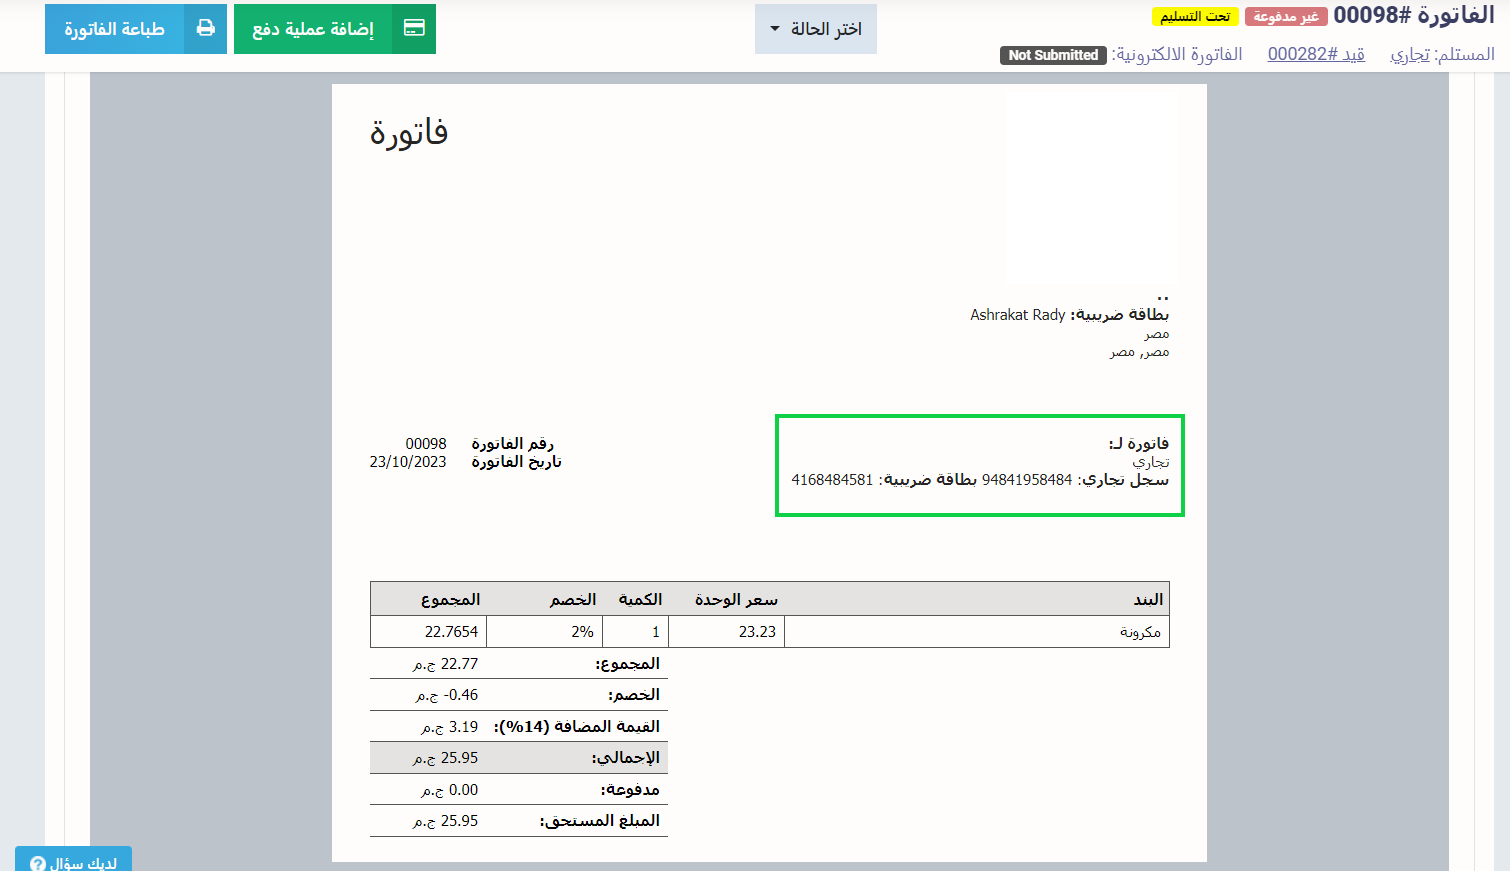Viewport: 1510px width, 871px height.
Task: Click the invoice date 23/10/2023
Action: 408,462
